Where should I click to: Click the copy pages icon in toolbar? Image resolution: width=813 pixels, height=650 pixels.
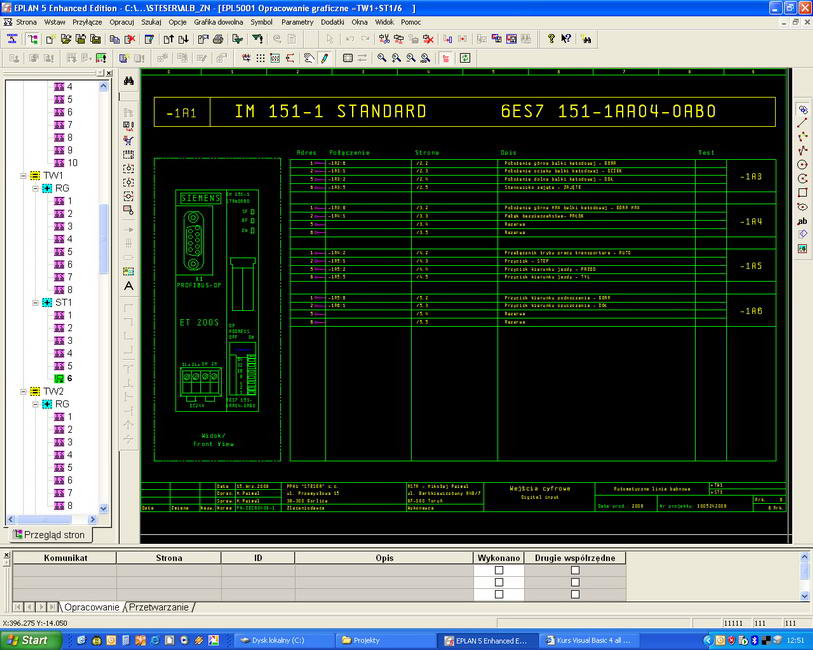click(x=115, y=39)
